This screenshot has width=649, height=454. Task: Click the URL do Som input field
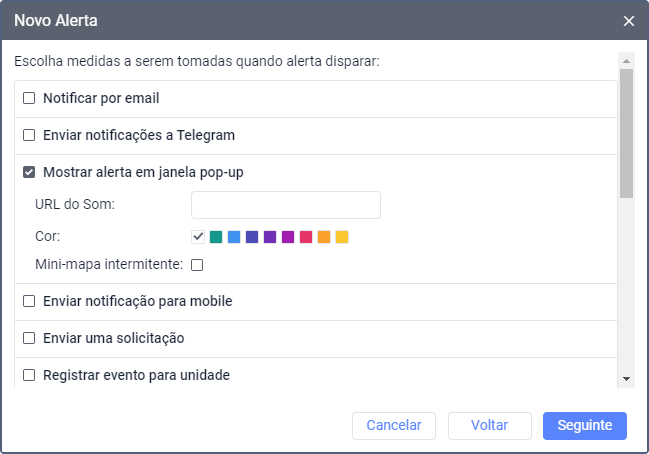coord(285,205)
